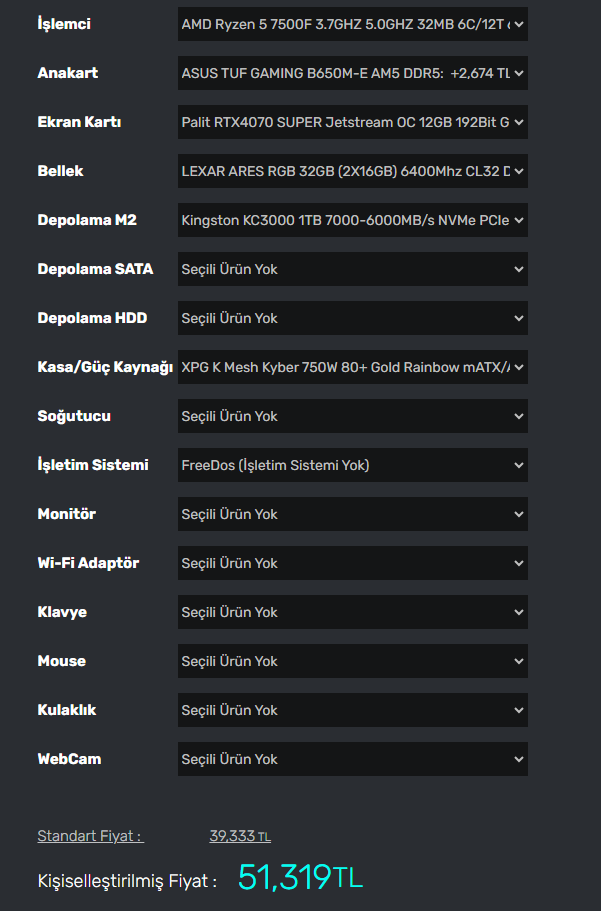This screenshot has height=911, width=601.
Task: Open the Ekran Kartı graphics card dropdown
Action: click(352, 122)
